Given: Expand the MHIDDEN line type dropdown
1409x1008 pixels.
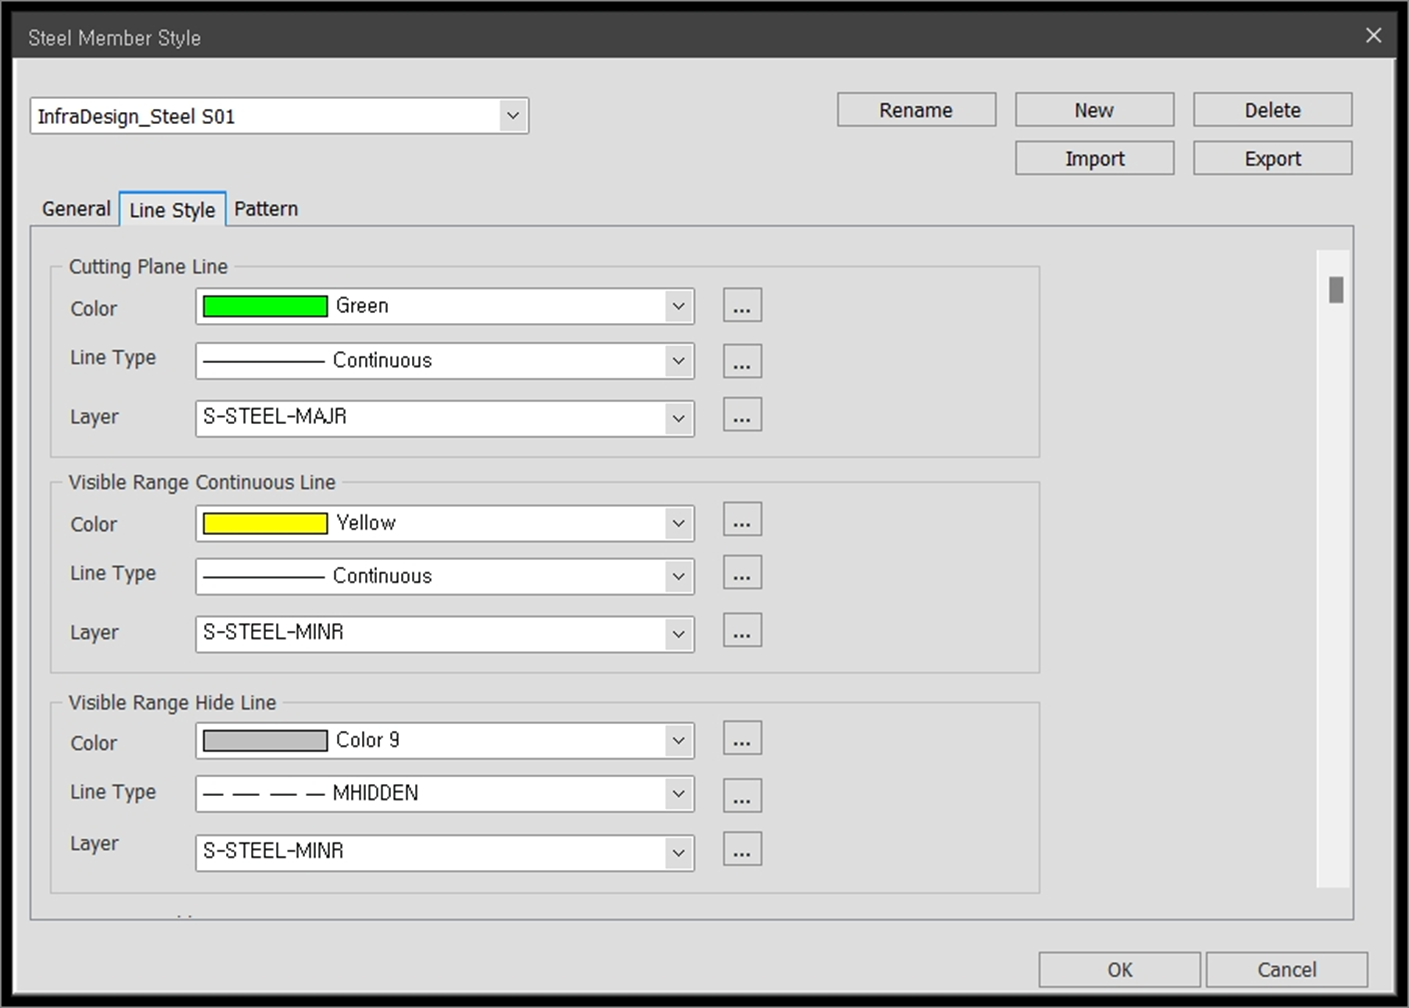Looking at the screenshot, I should 679,794.
